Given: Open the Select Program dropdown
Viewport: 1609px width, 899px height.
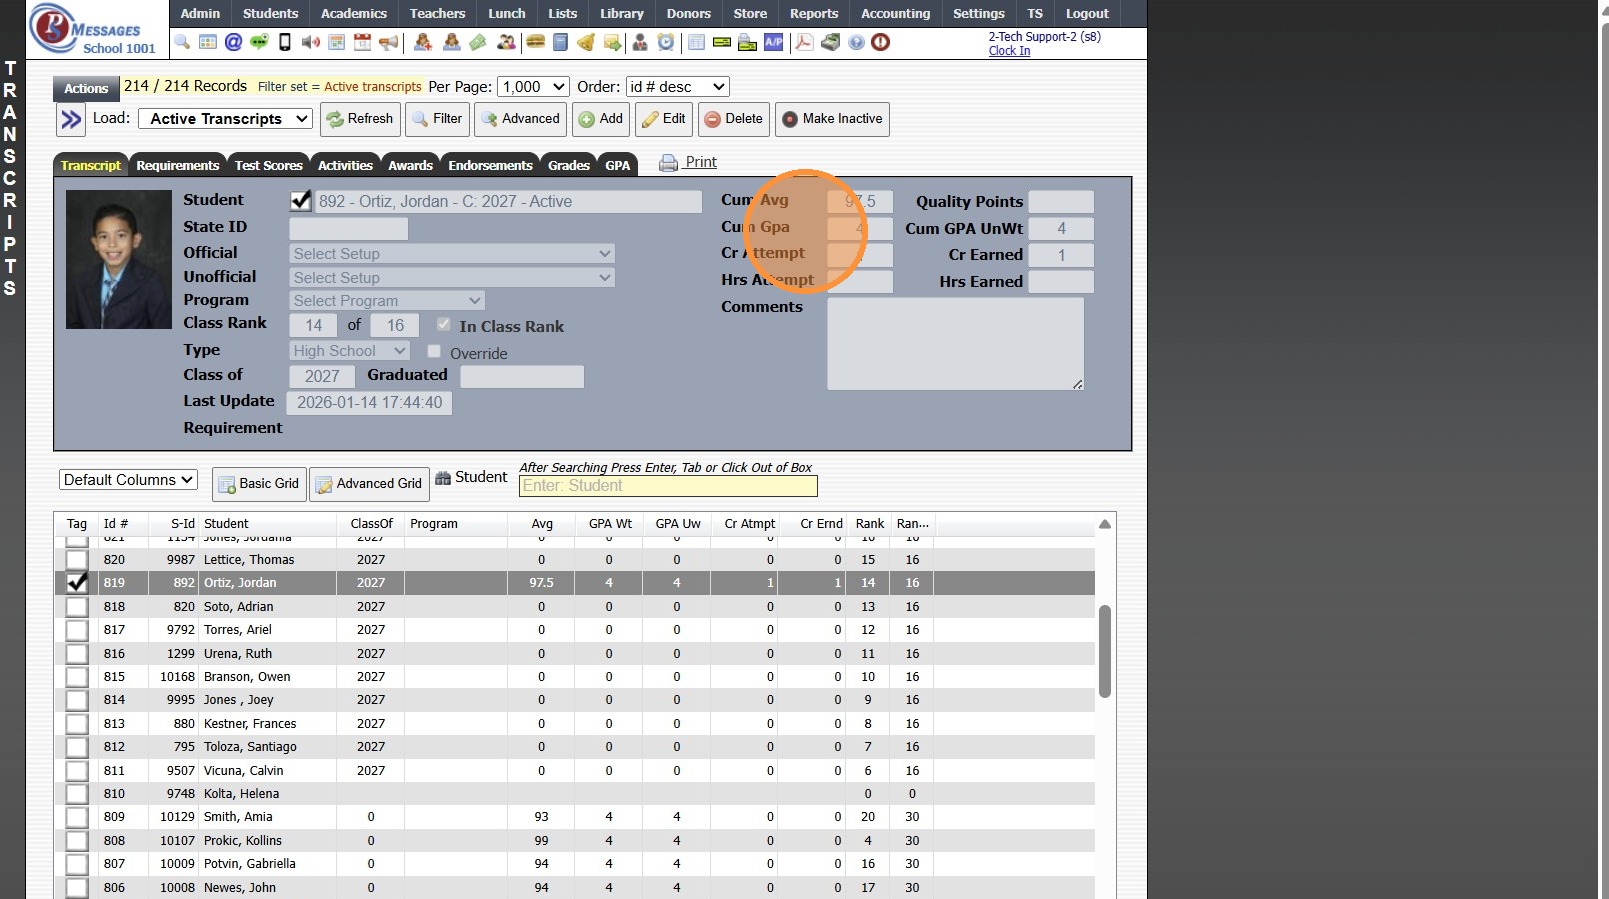Looking at the screenshot, I should (x=387, y=301).
